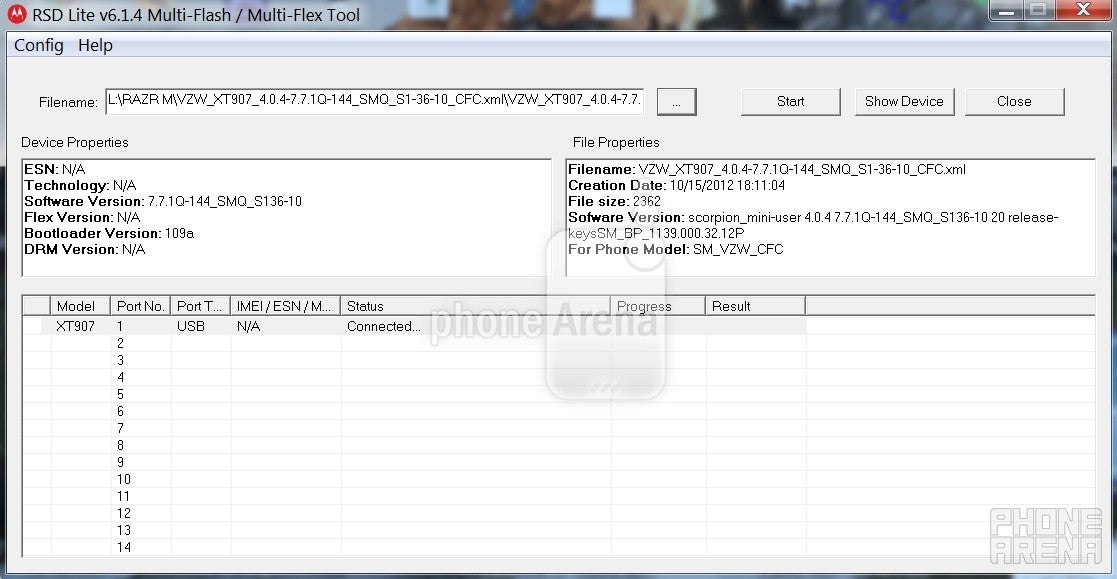The width and height of the screenshot is (1117, 579).
Task: Click the Start button
Action: tap(791, 102)
